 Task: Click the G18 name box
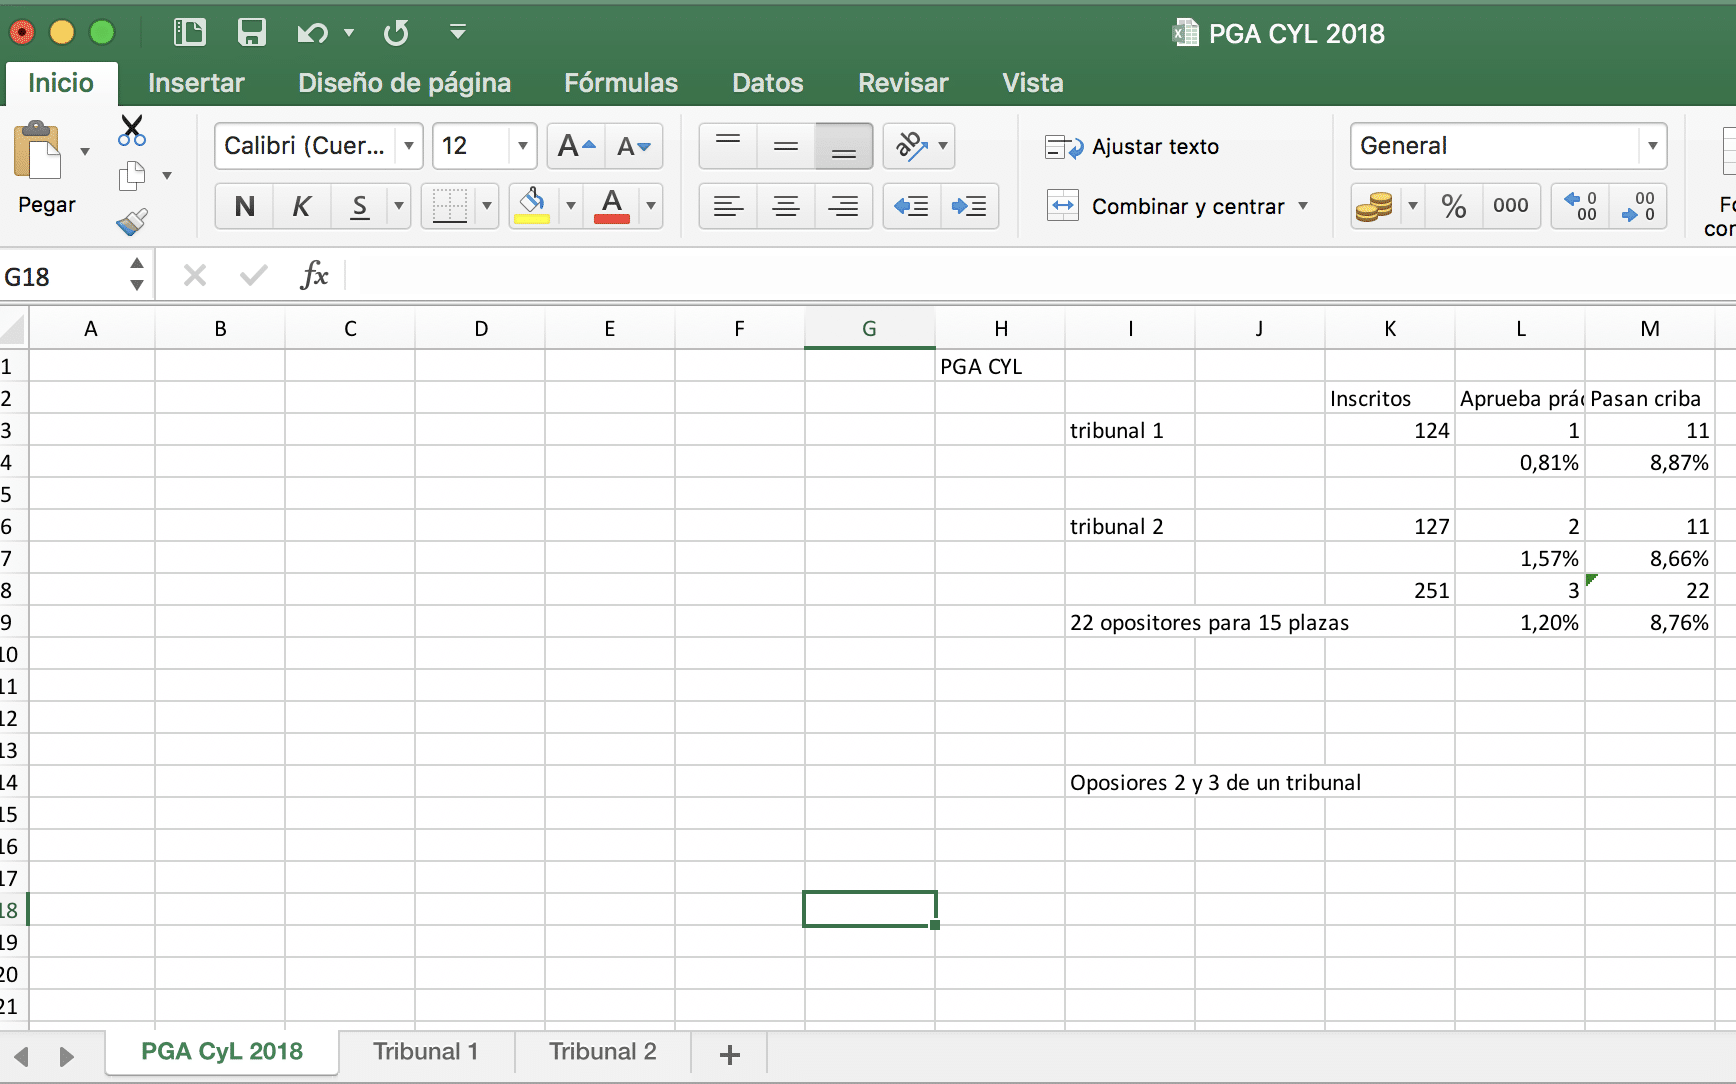click(x=62, y=276)
